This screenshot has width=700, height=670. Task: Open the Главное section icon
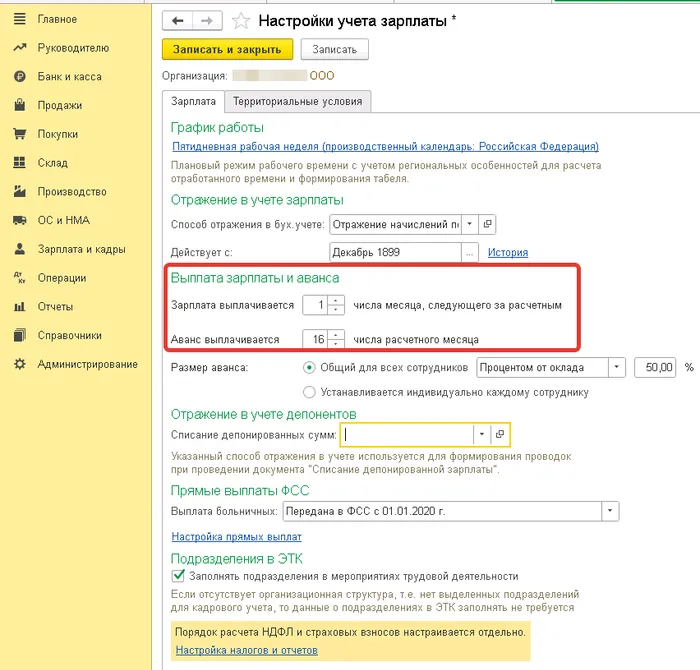[19, 19]
